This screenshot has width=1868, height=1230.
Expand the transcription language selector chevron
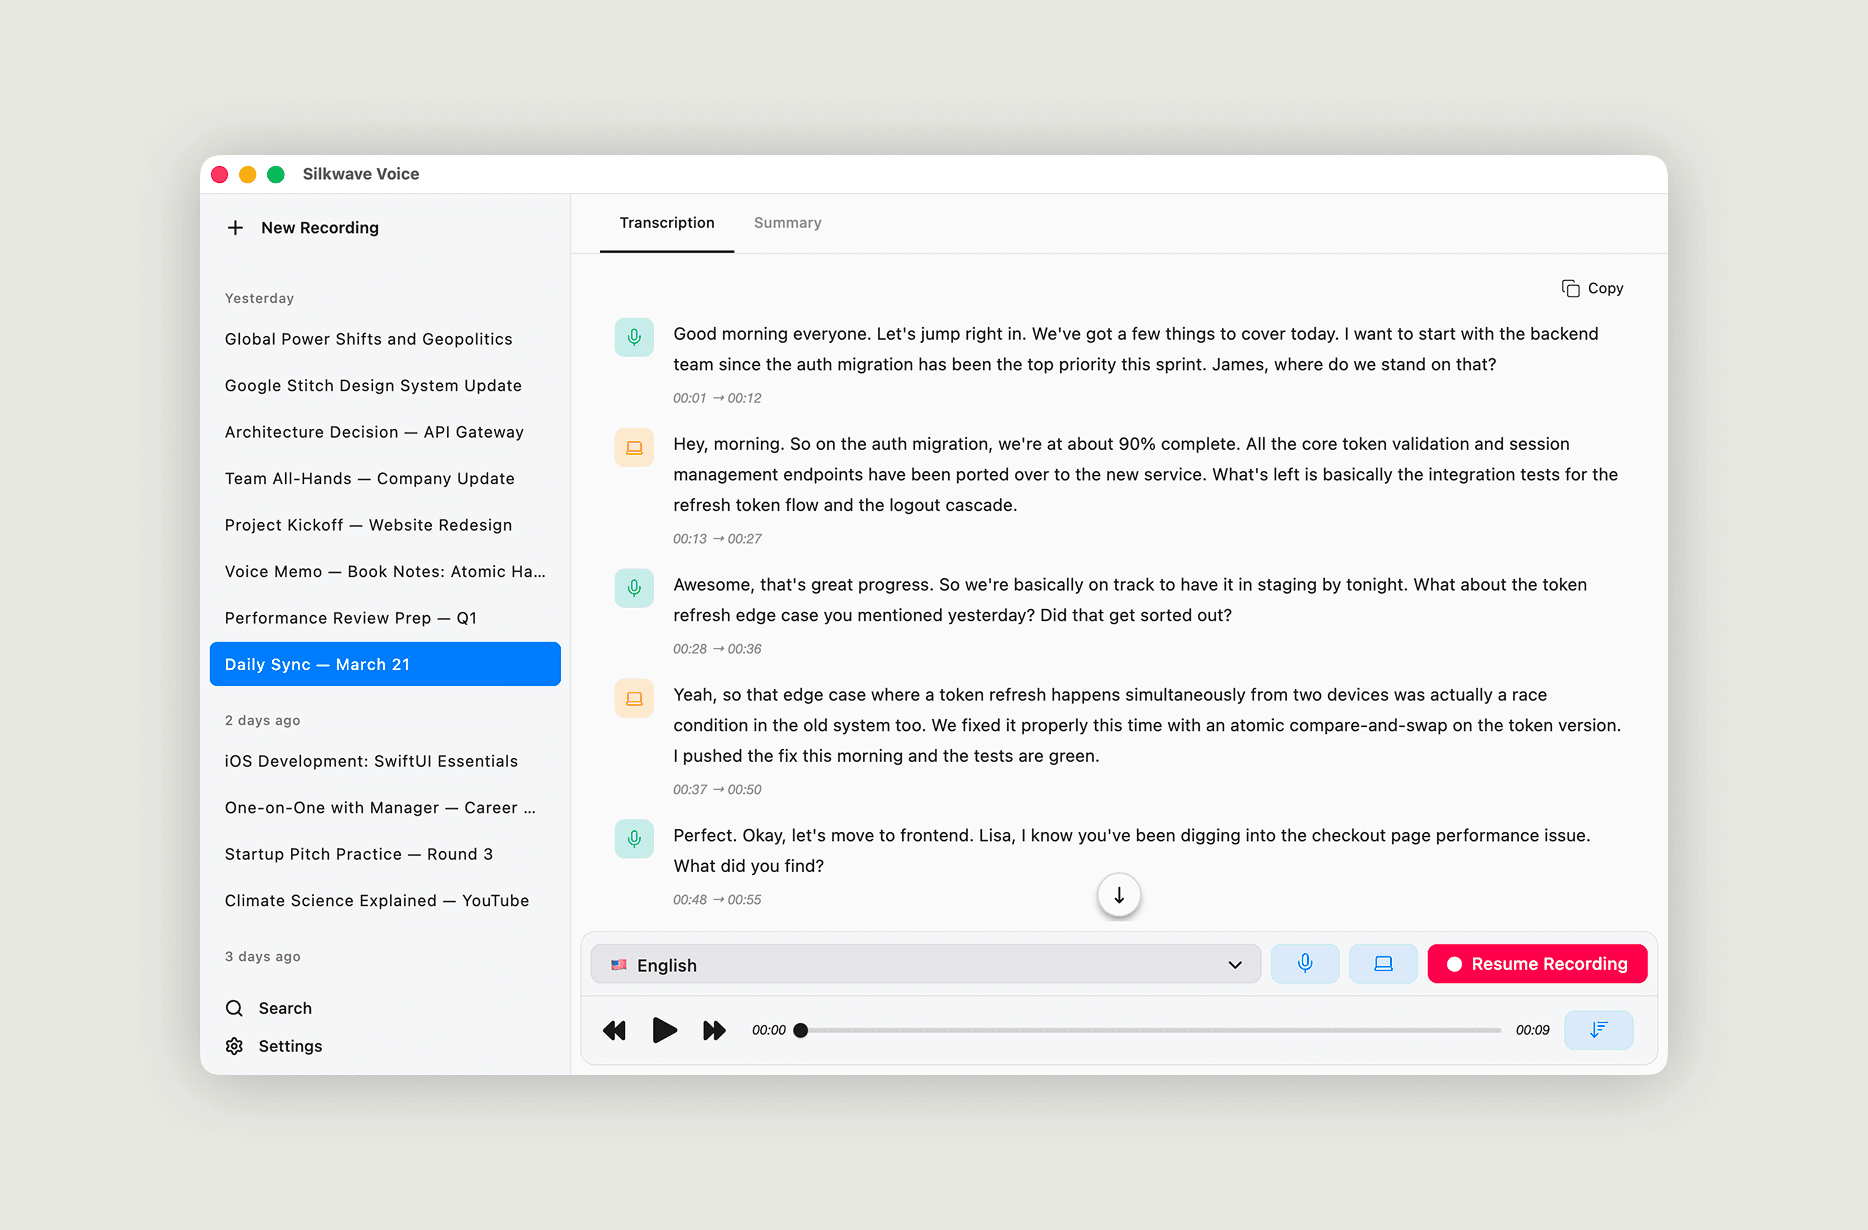(x=1234, y=964)
